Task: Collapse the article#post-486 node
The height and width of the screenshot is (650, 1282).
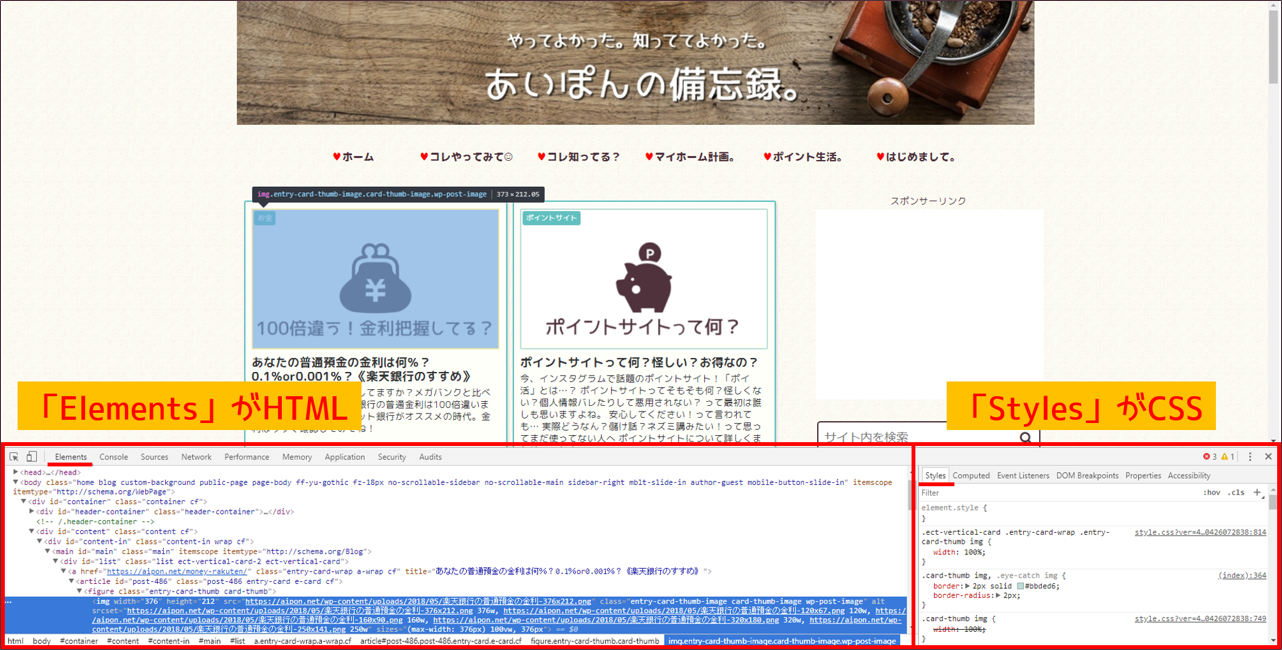Action: coord(71,581)
